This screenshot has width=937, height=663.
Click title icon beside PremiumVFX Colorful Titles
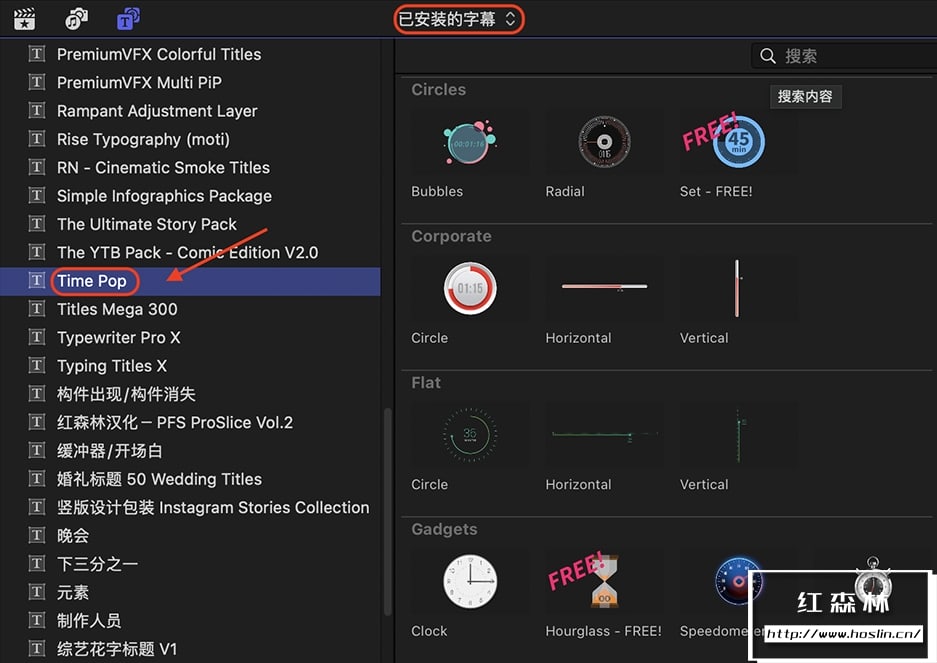36,54
